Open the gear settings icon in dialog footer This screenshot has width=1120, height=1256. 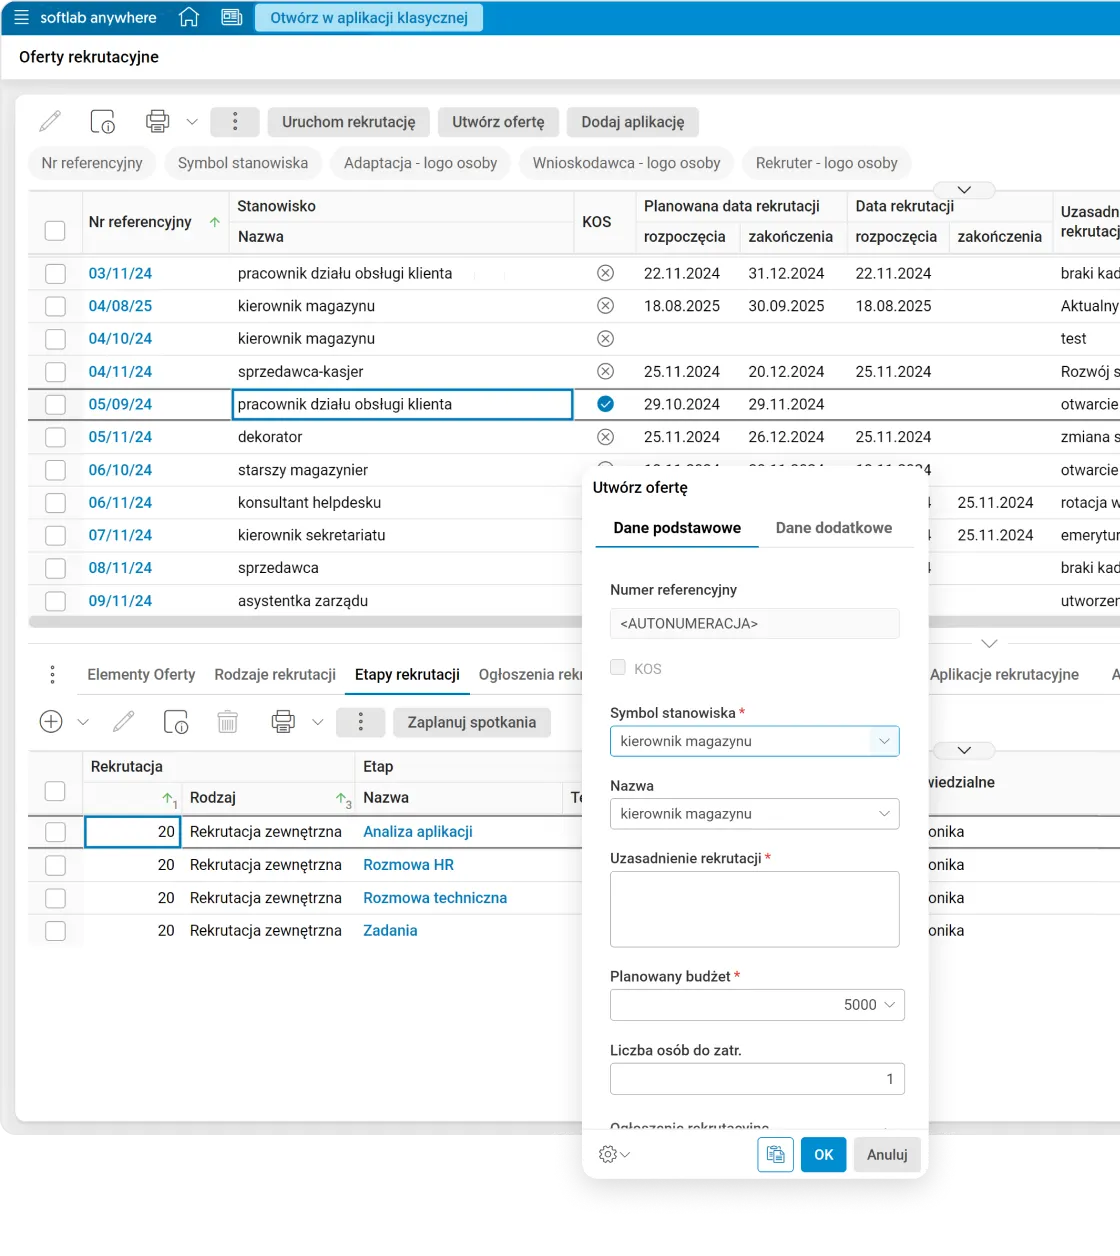pyautogui.click(x=608, y=1154)
